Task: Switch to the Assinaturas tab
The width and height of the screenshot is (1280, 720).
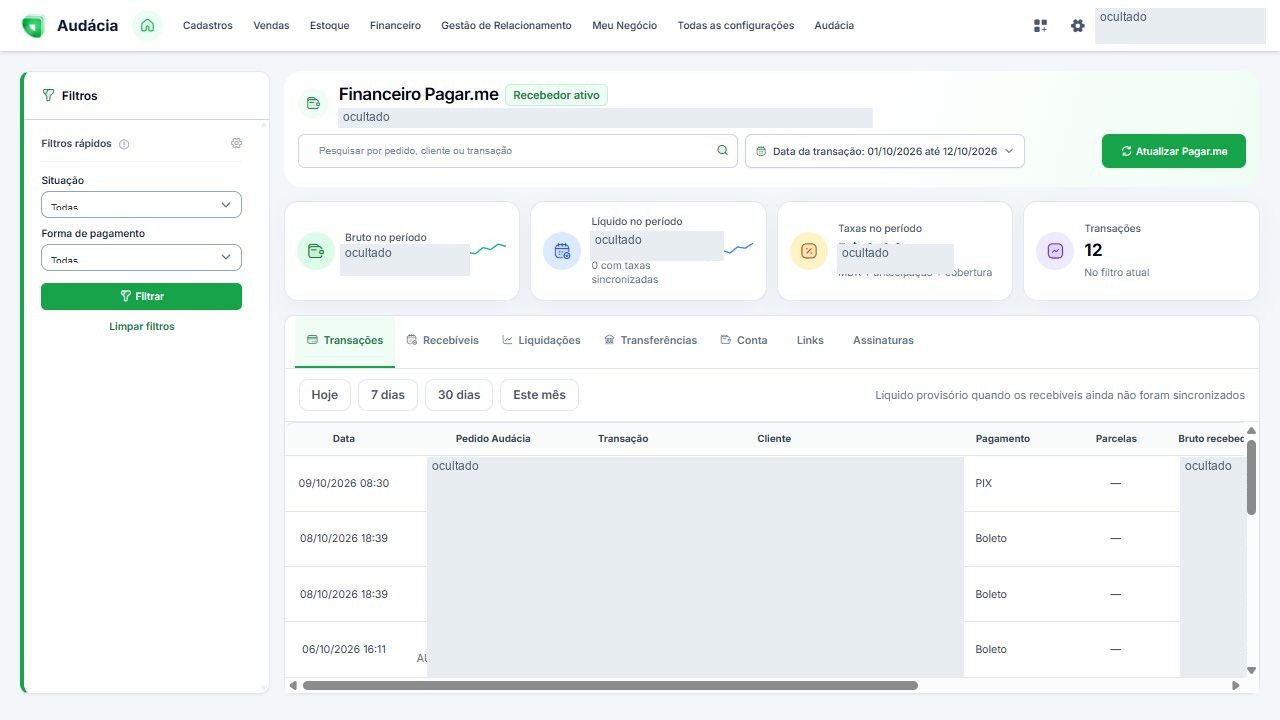Action: pyautogui.click(x=883, y=341)
